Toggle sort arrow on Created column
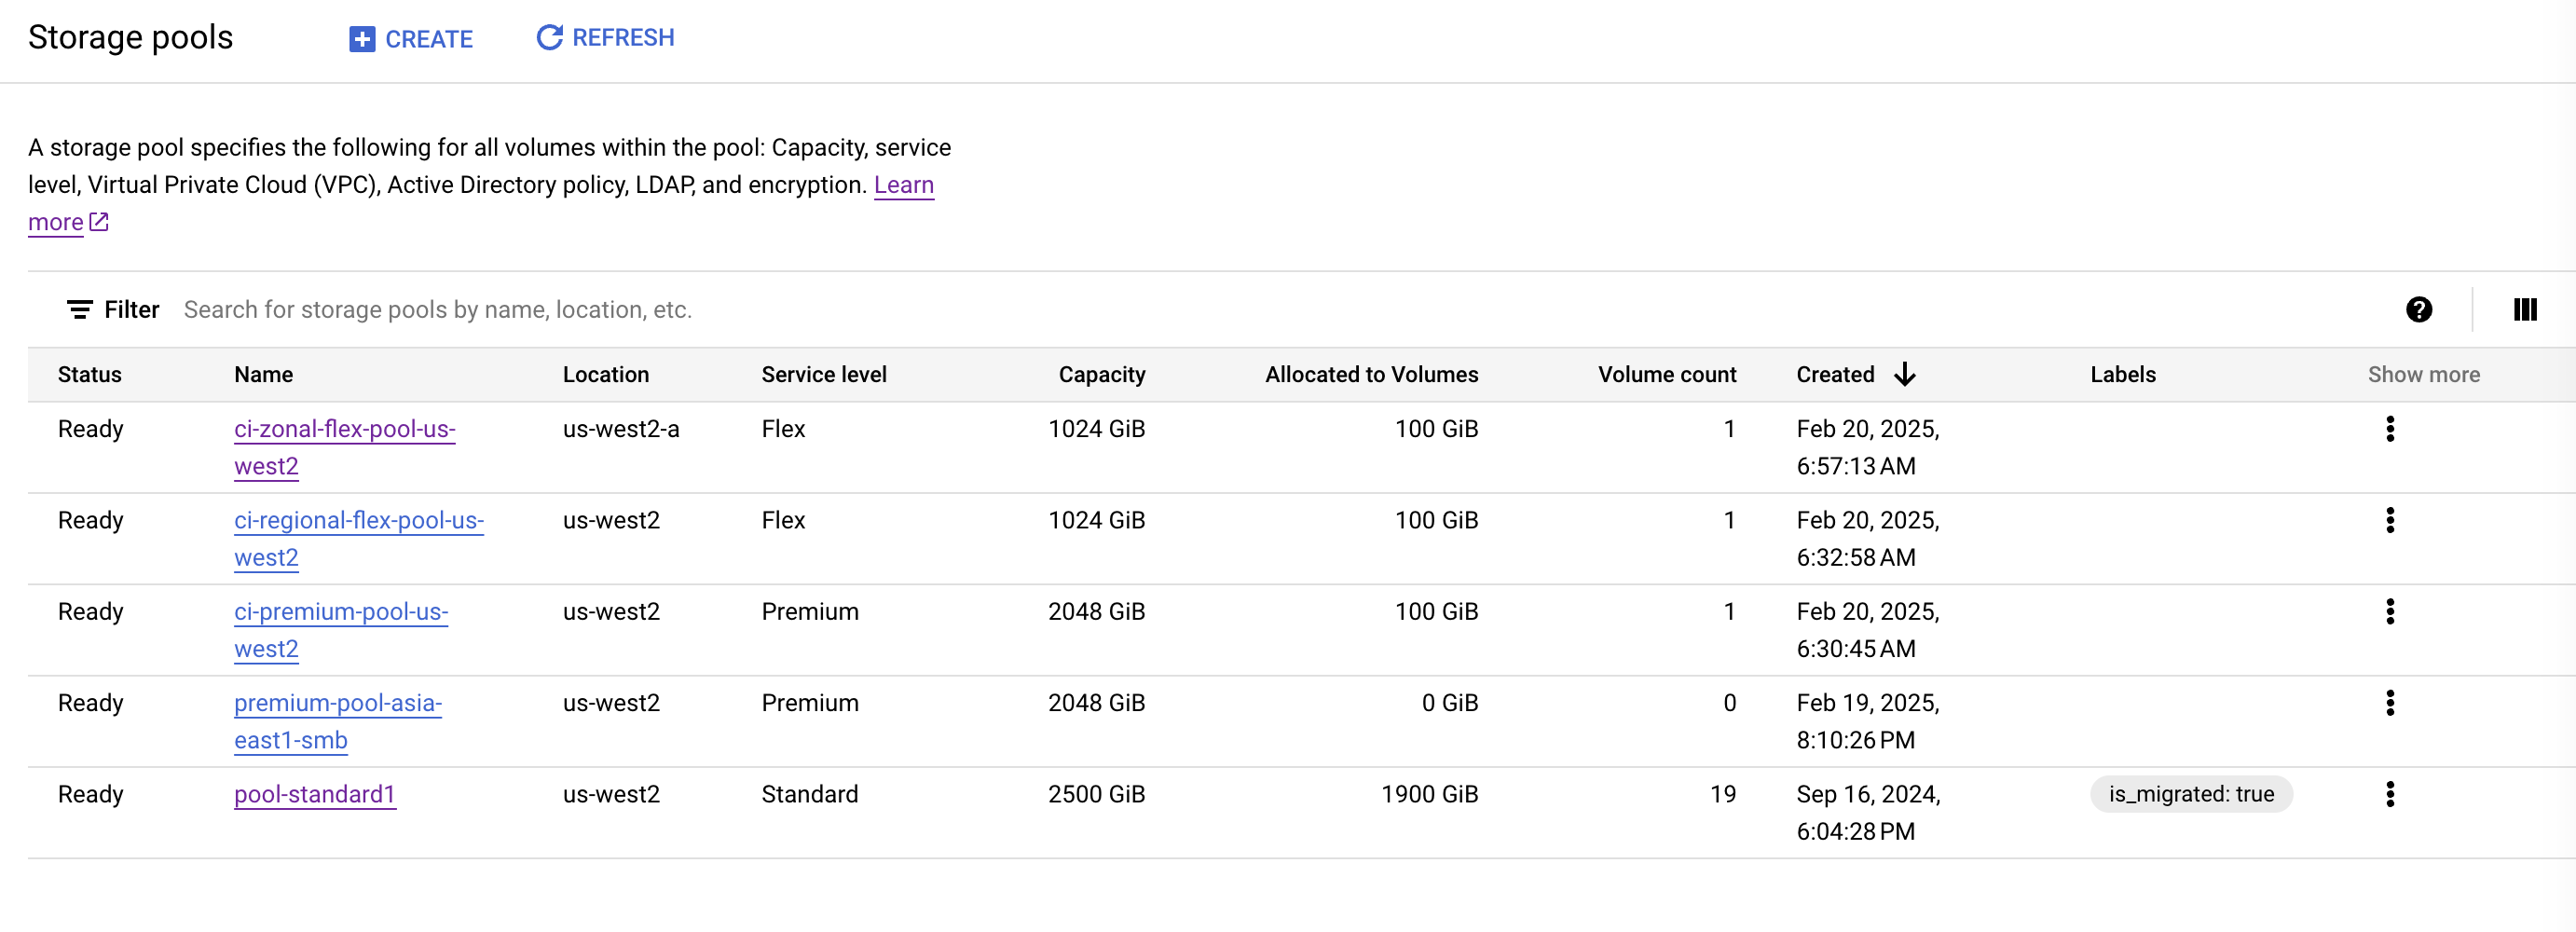This screenshot has height=932, width=2576. tap(1904, 374)
